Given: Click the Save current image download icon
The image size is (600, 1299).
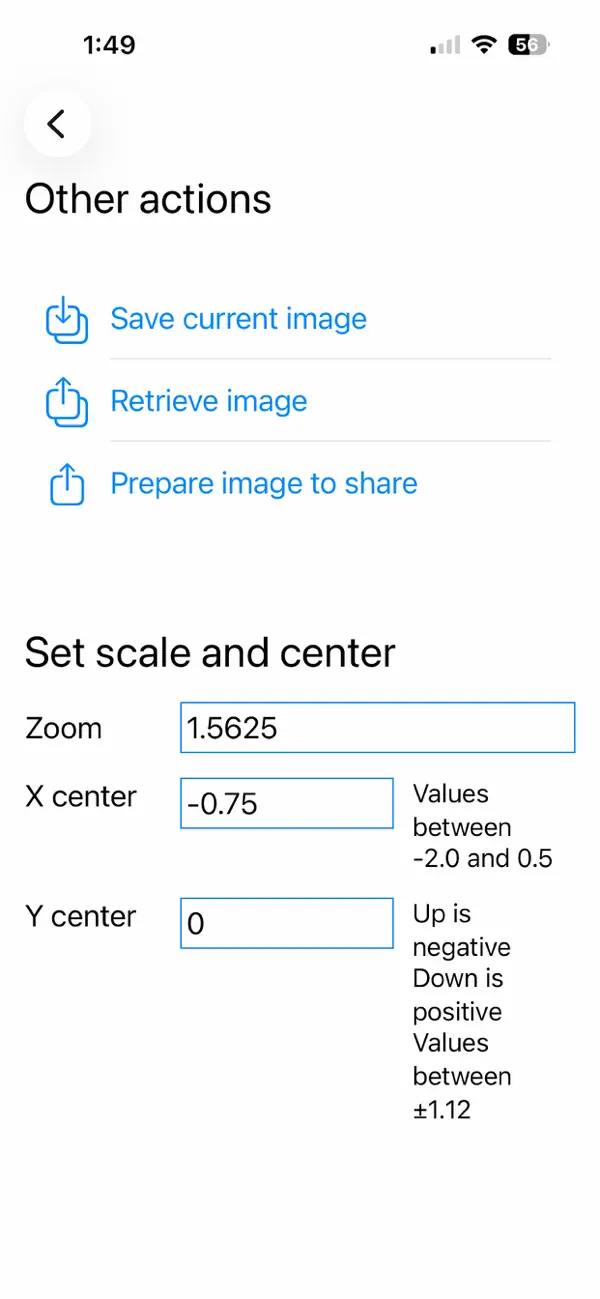Looking at the screenshot, I should pos(66,319).
